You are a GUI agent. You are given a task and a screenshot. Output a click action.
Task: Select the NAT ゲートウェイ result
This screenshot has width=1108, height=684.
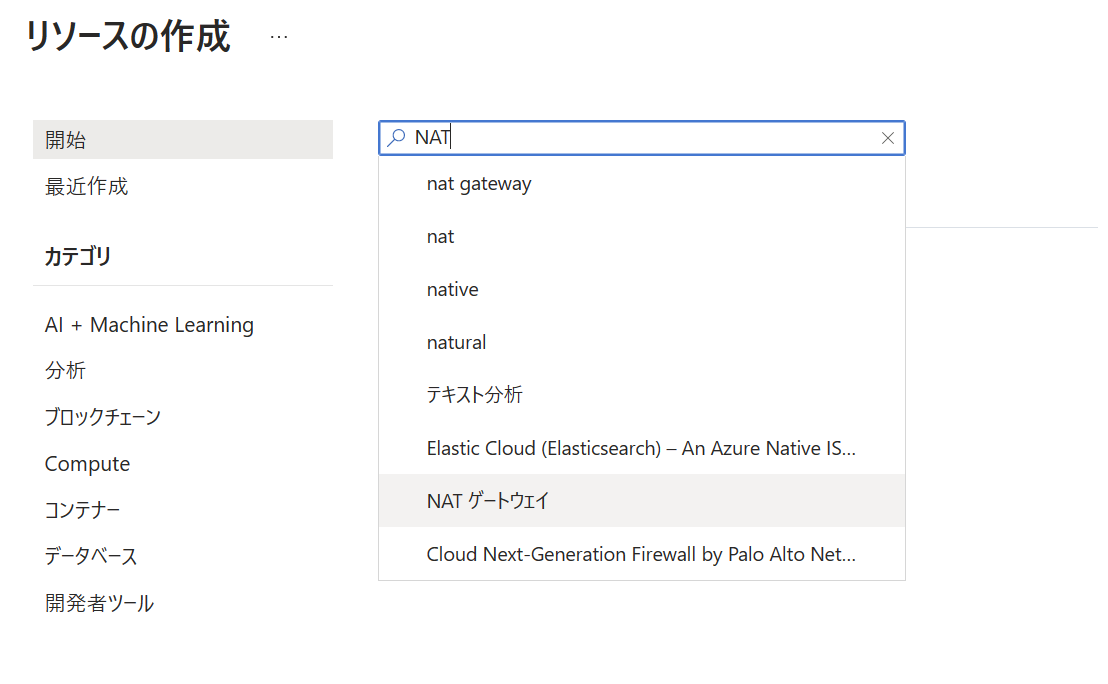(x=488, y=501)
